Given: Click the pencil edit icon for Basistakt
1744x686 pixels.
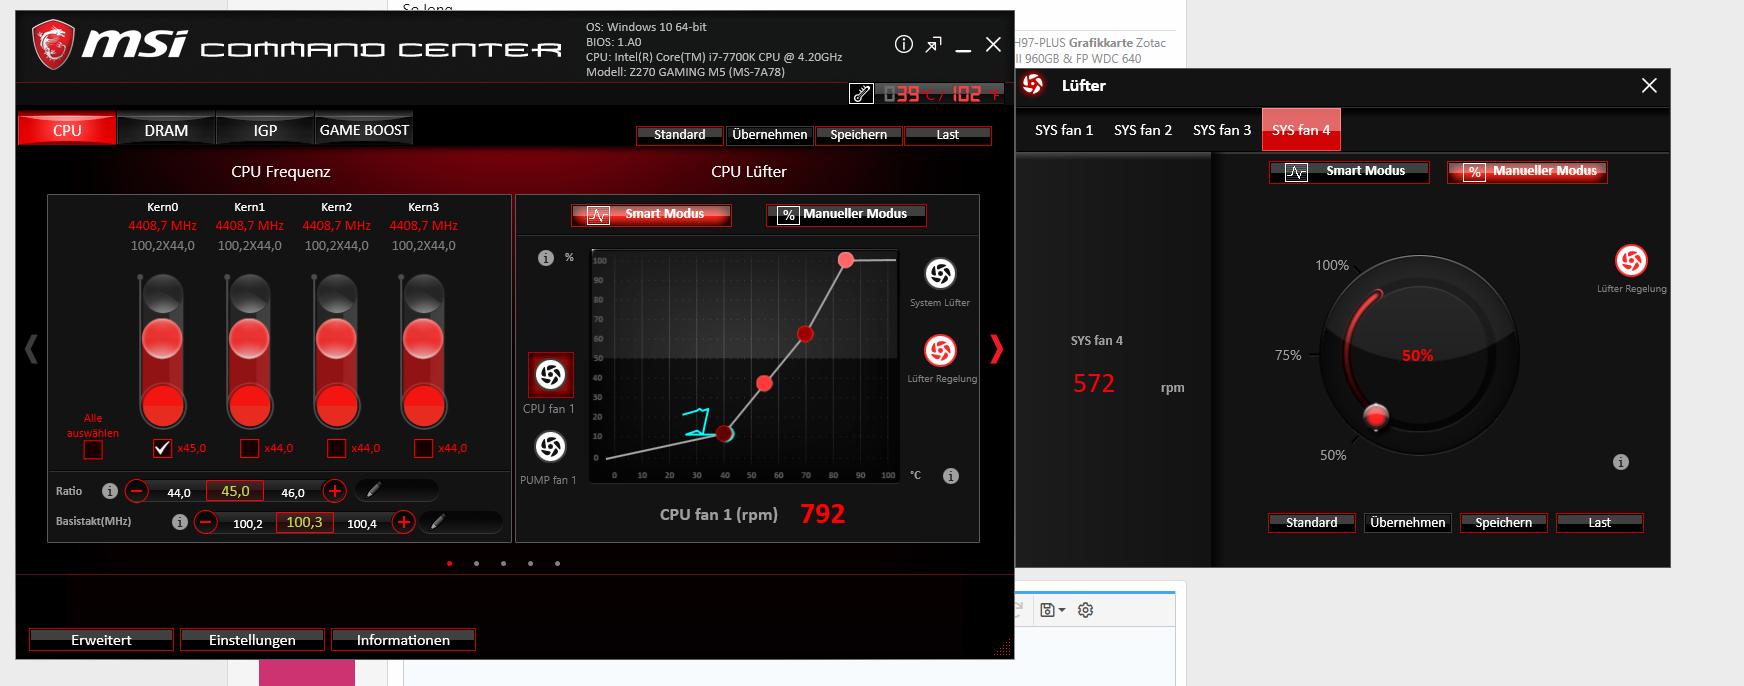Looking at the screenshot, I should point(437,521).
